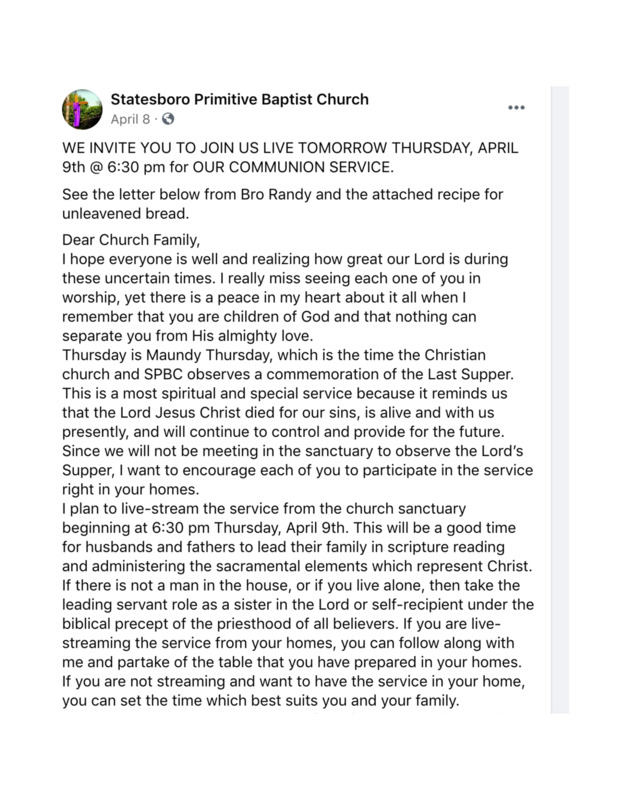Viewport: 618px width, 800px height.
Task: Click 'Thursday is Maundy Thursday' sentence start
Action: click(x=167, y=355)
